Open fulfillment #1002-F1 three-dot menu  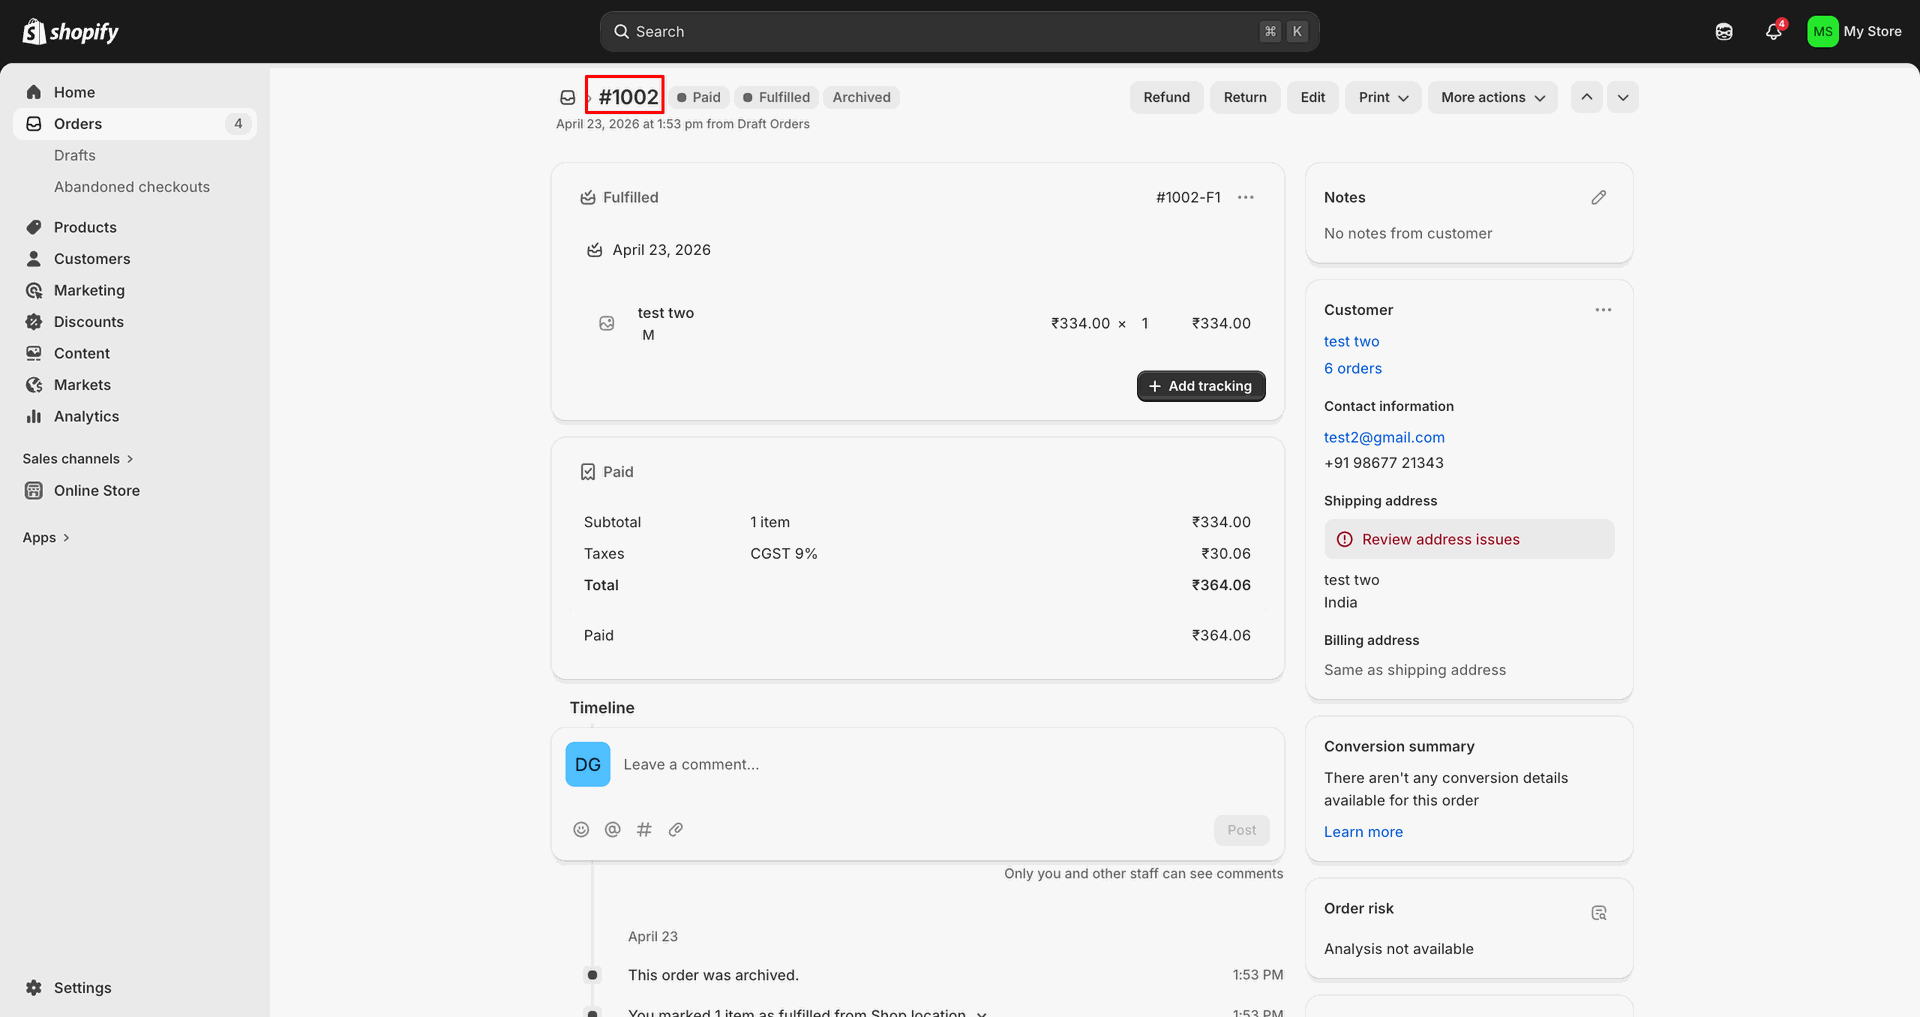coord(1245,198)
